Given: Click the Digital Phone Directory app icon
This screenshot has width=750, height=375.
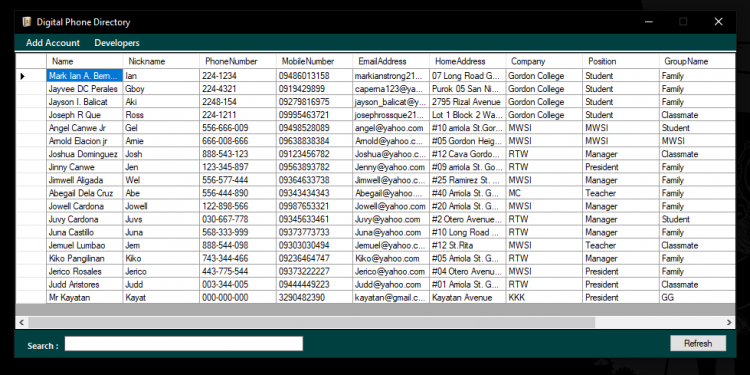Looking at the screenshot, I should (27, 22).
